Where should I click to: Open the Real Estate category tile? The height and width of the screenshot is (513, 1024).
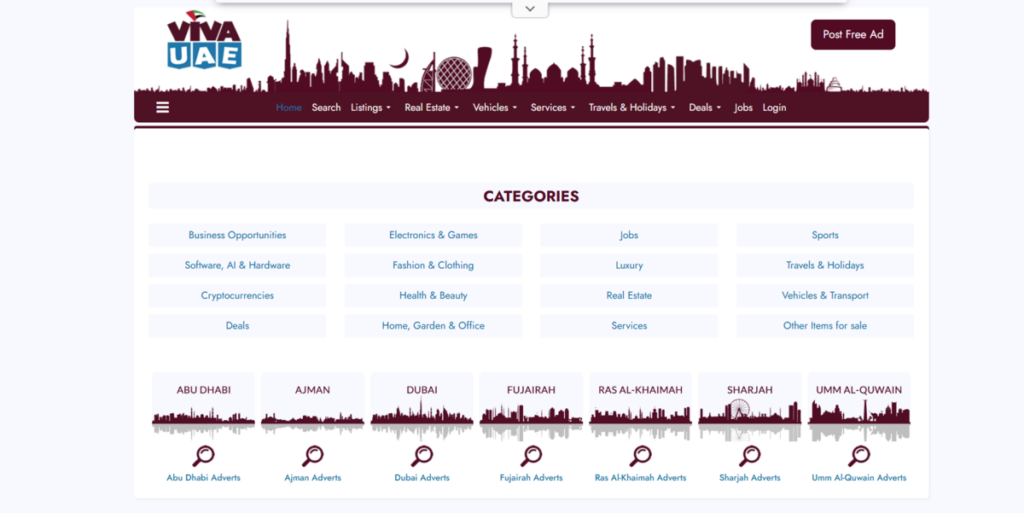pyautogui.click(x=629, y=296)
